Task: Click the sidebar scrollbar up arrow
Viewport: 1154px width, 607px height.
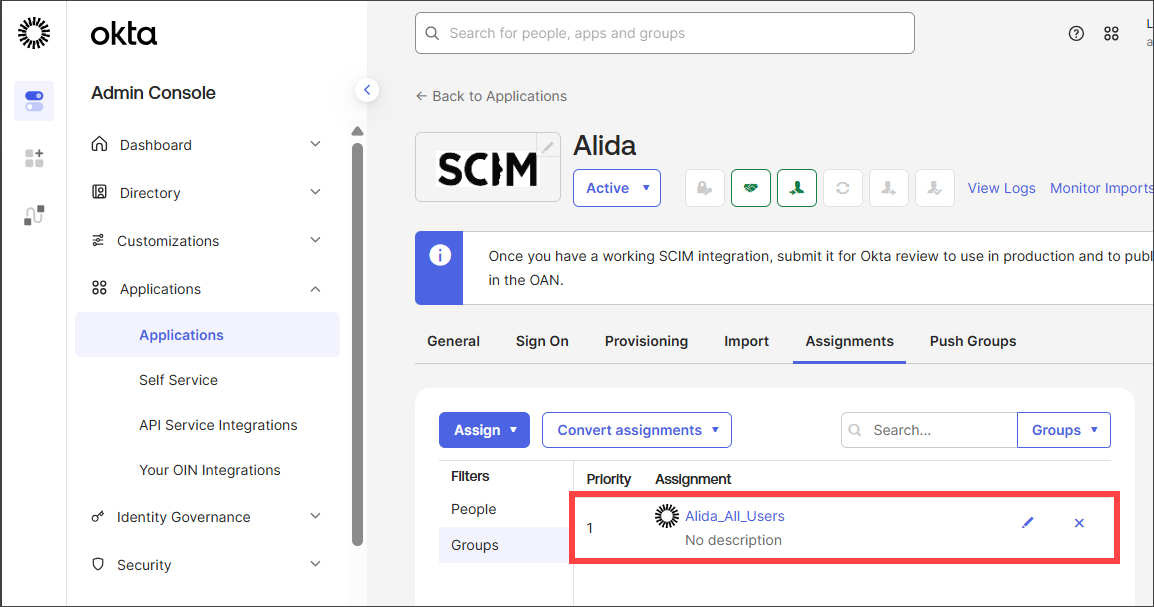Action: [358, 131]
